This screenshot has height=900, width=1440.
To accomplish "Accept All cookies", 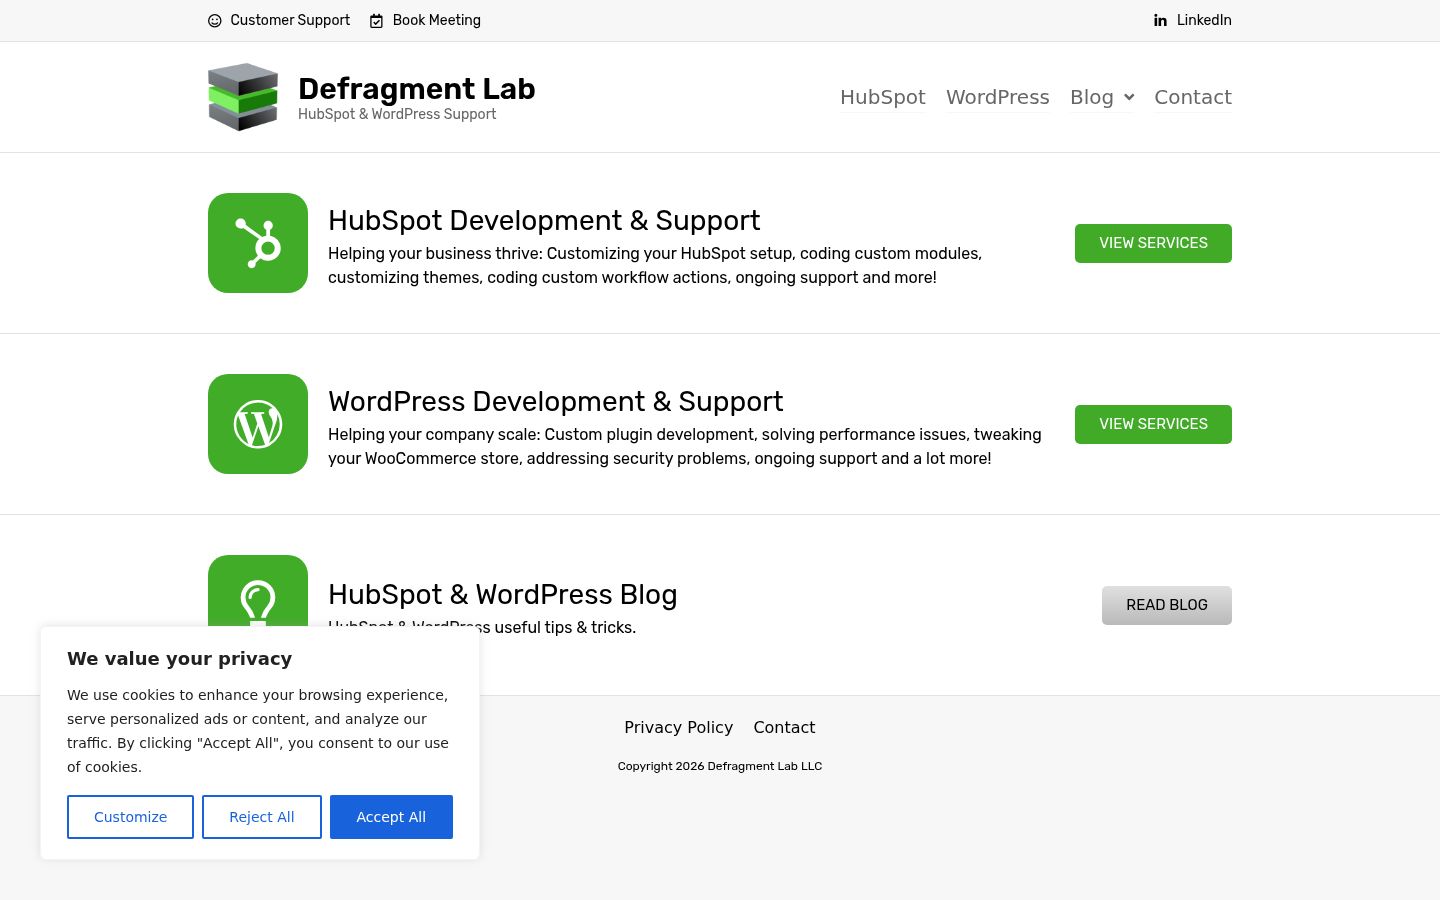I will coord(391,817).
